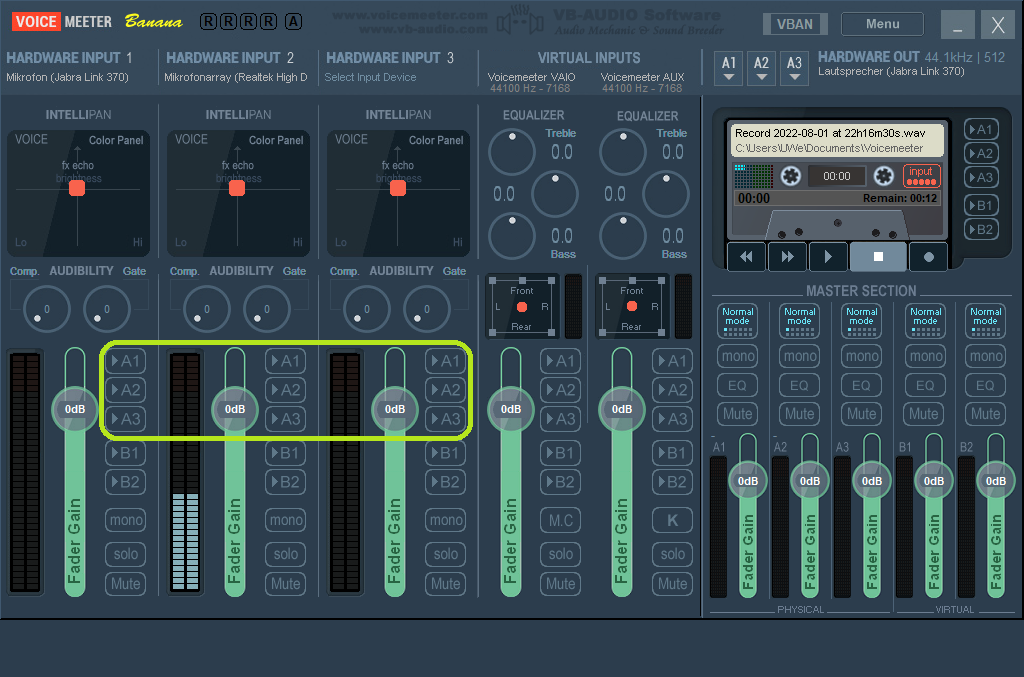Mute Hardware Input 1 strip

(126, 583)
